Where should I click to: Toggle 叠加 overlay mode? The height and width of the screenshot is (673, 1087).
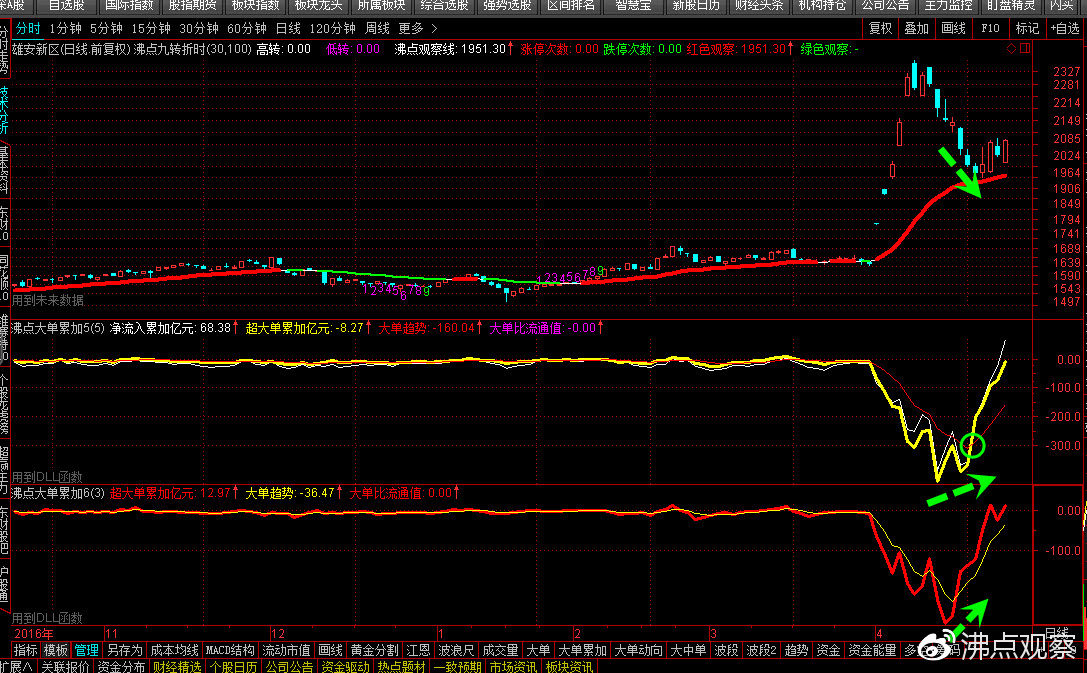(x=916, y=28)
